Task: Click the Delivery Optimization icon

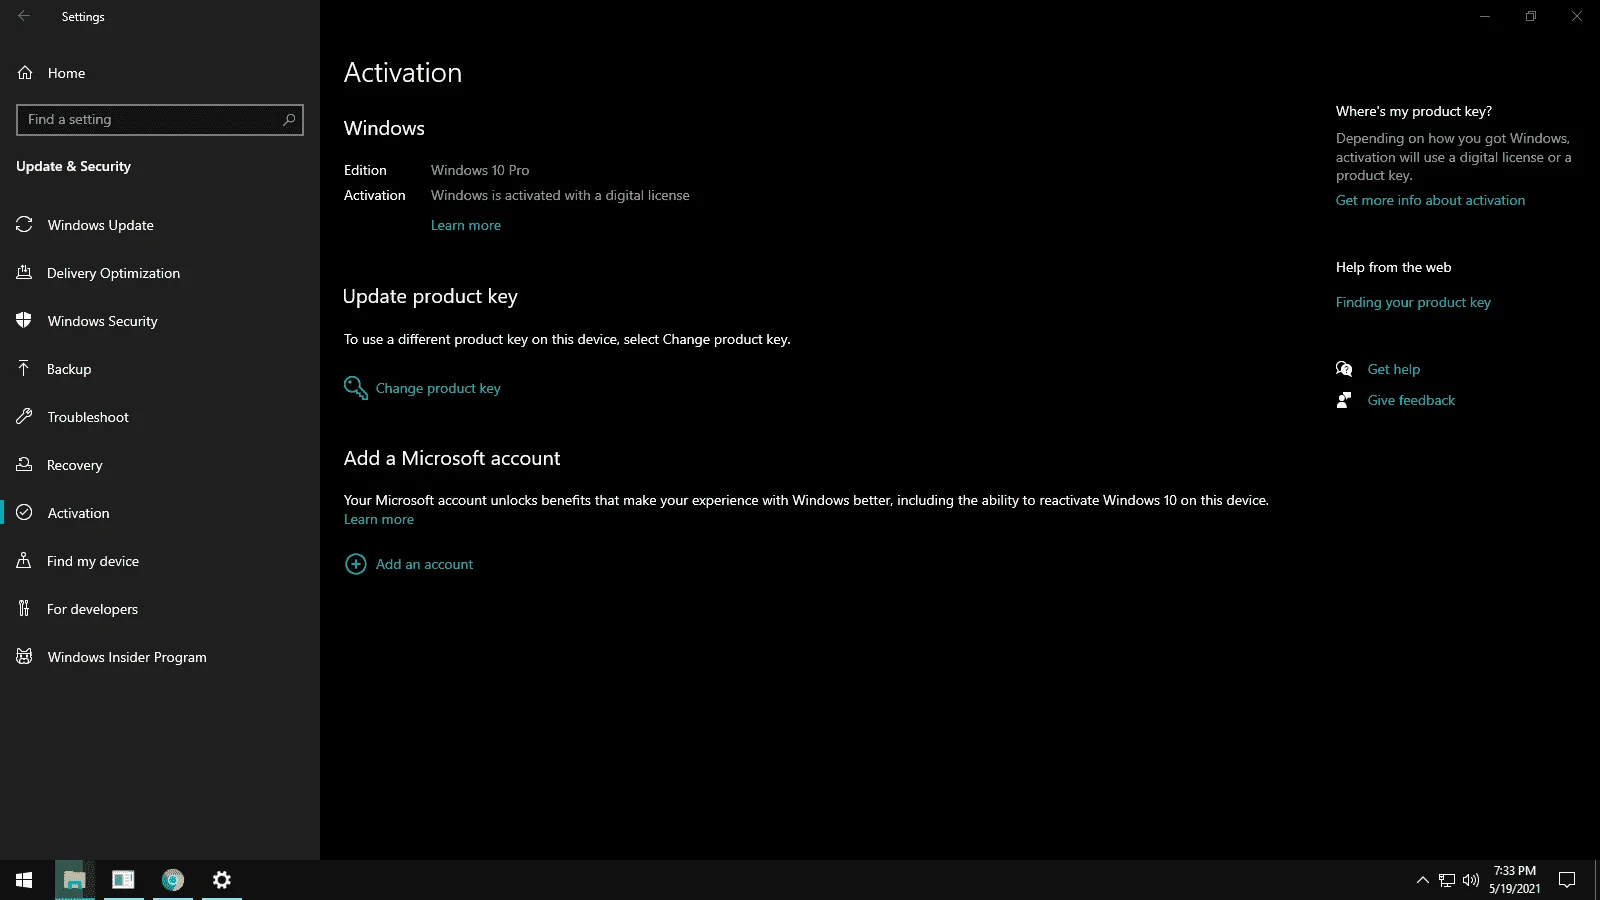Action: [x=25, y=273]
